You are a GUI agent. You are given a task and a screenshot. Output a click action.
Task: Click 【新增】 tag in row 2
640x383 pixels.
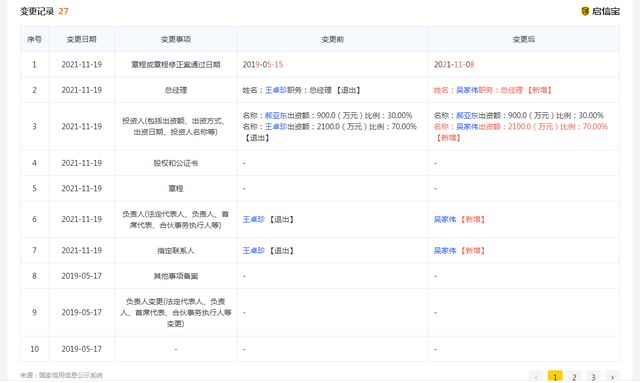(x=540, y=90)
